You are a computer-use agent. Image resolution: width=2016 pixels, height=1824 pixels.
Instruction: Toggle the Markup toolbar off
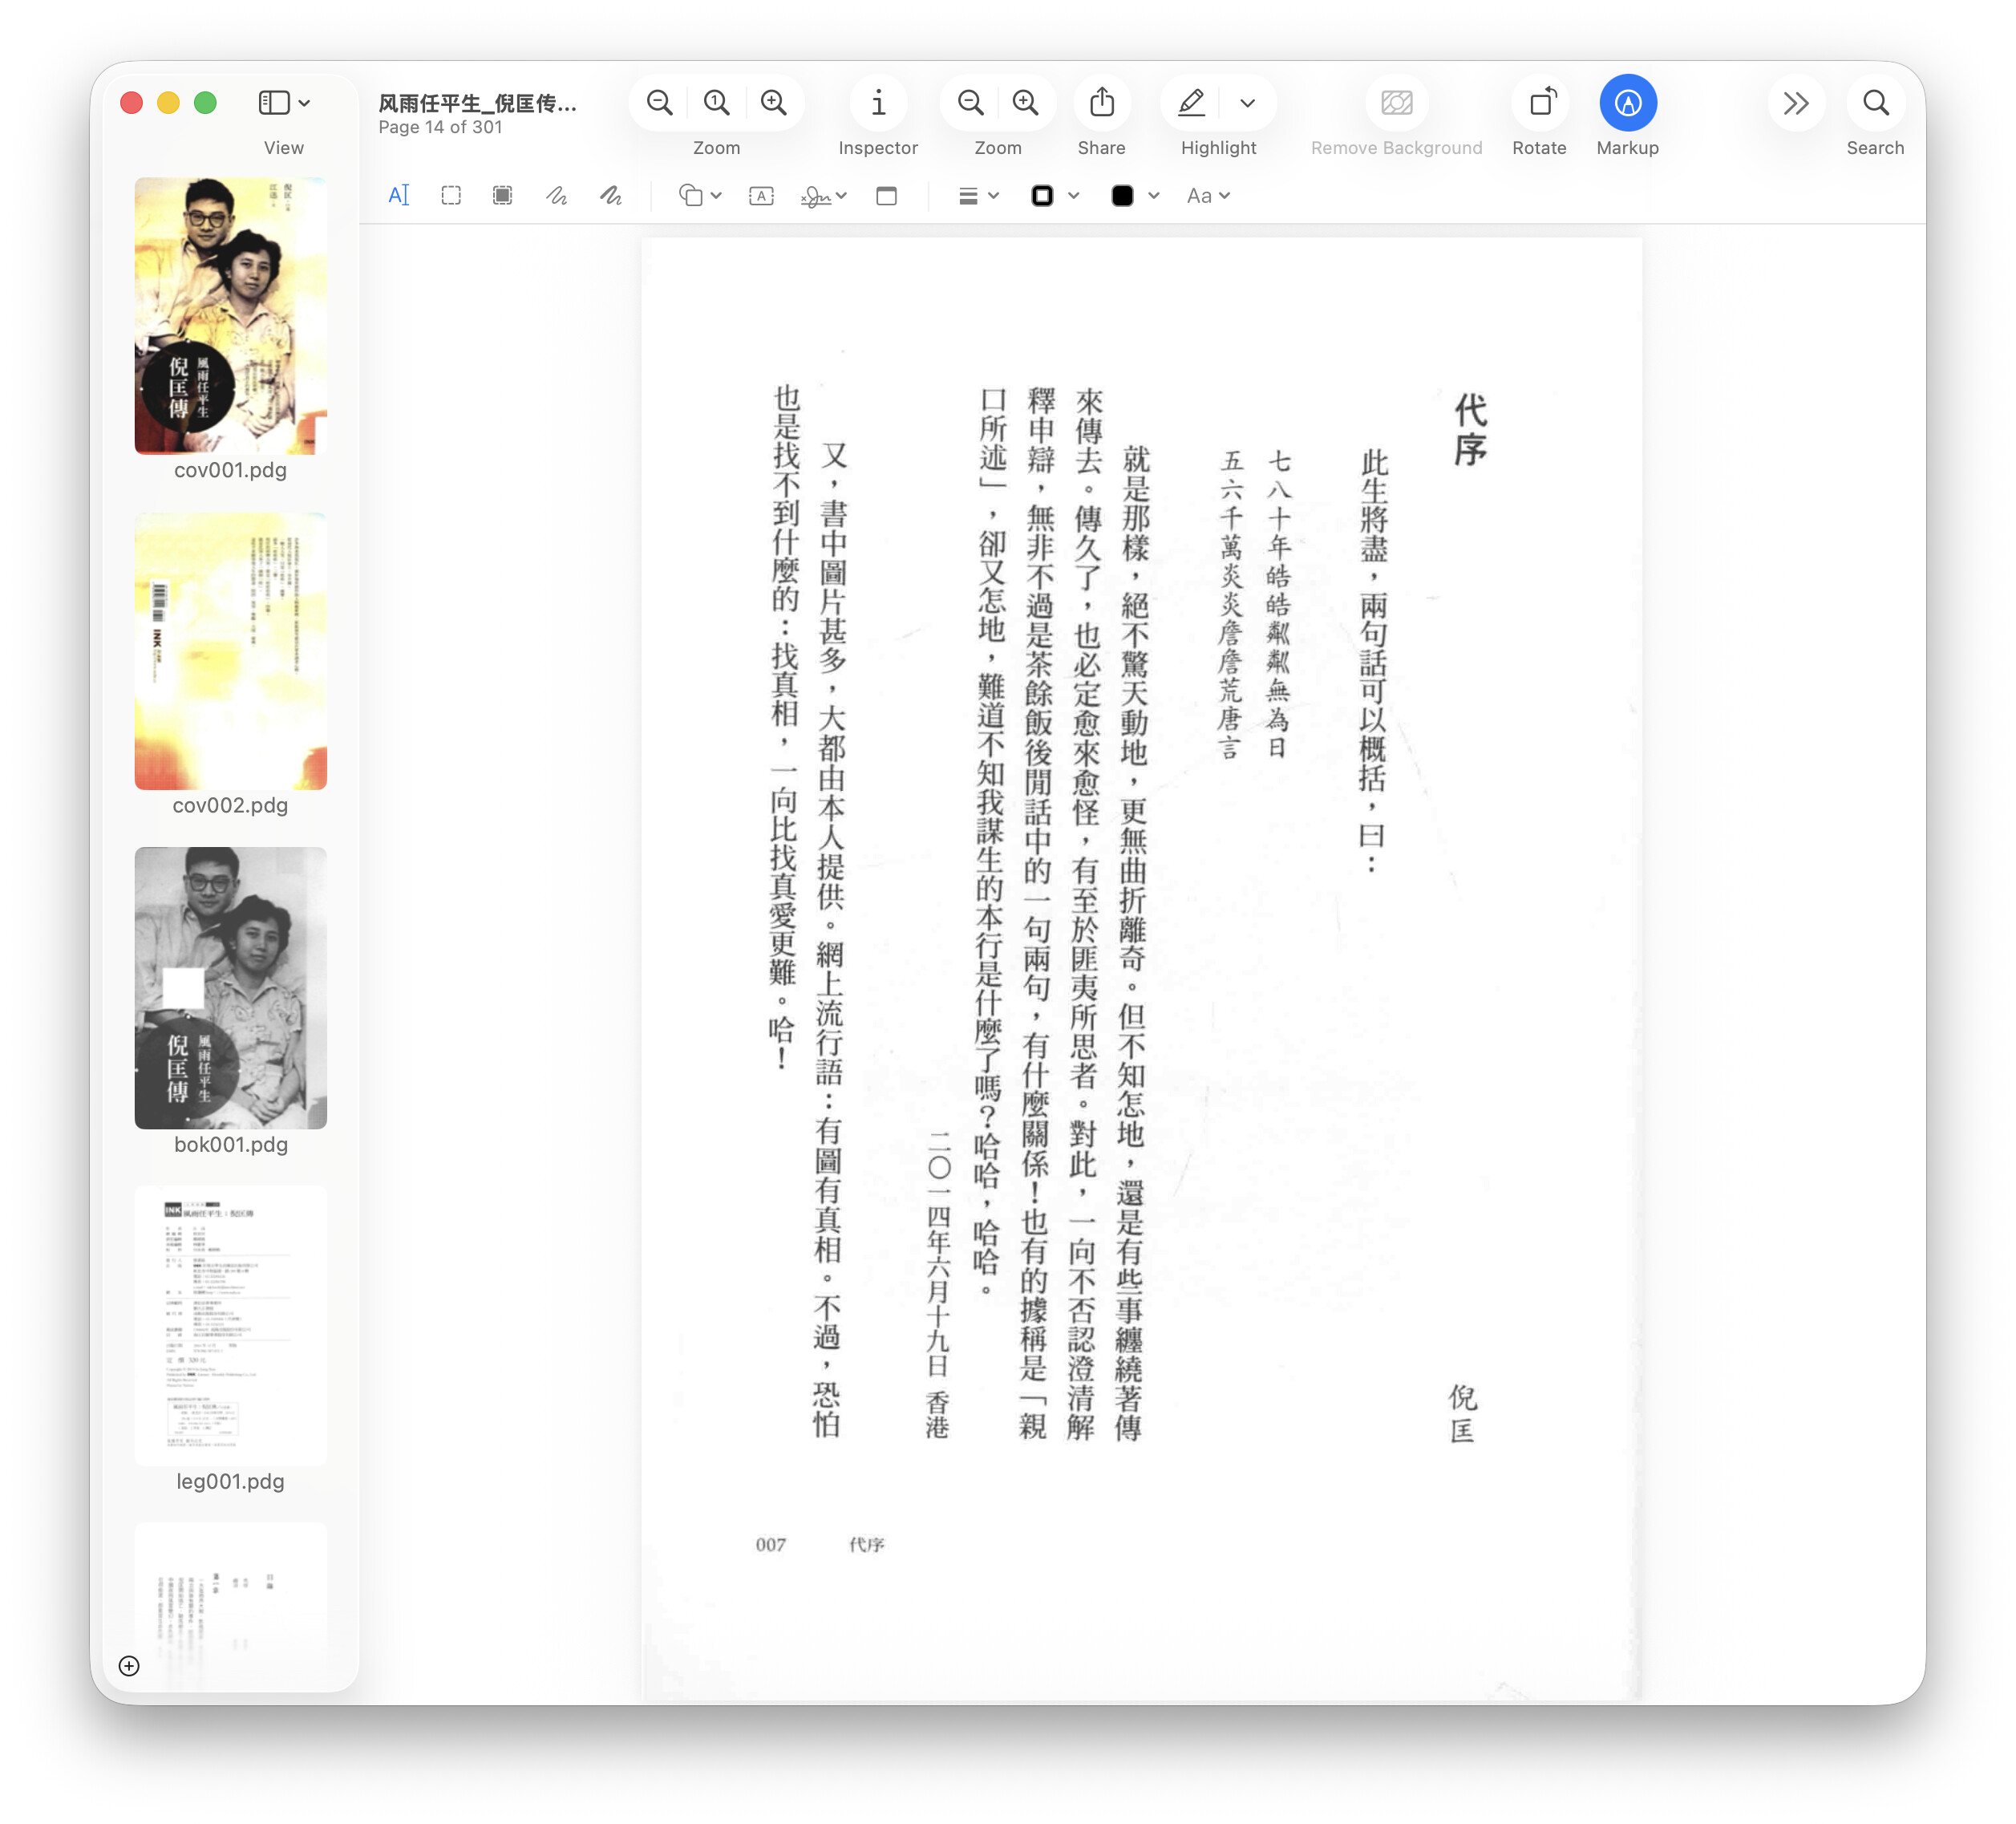pos(1627,103)
